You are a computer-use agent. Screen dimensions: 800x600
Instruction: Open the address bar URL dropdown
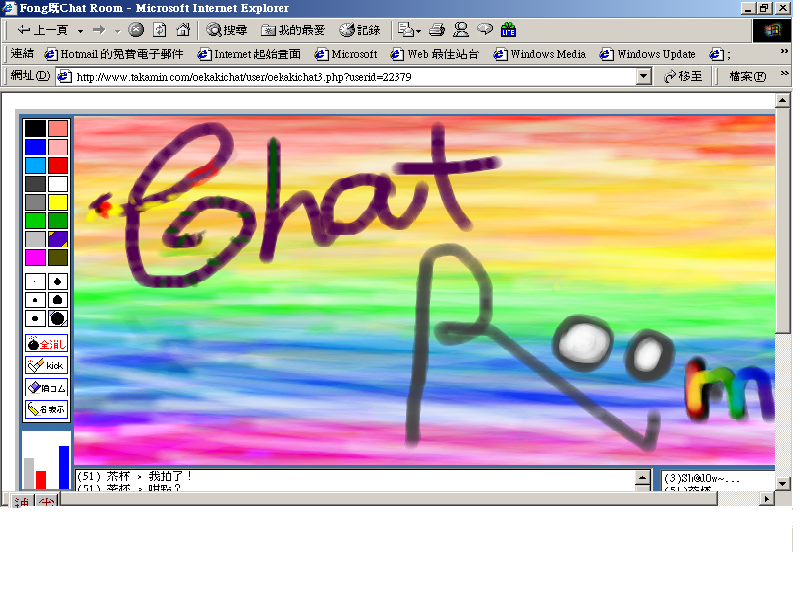[x=643, y=76]
